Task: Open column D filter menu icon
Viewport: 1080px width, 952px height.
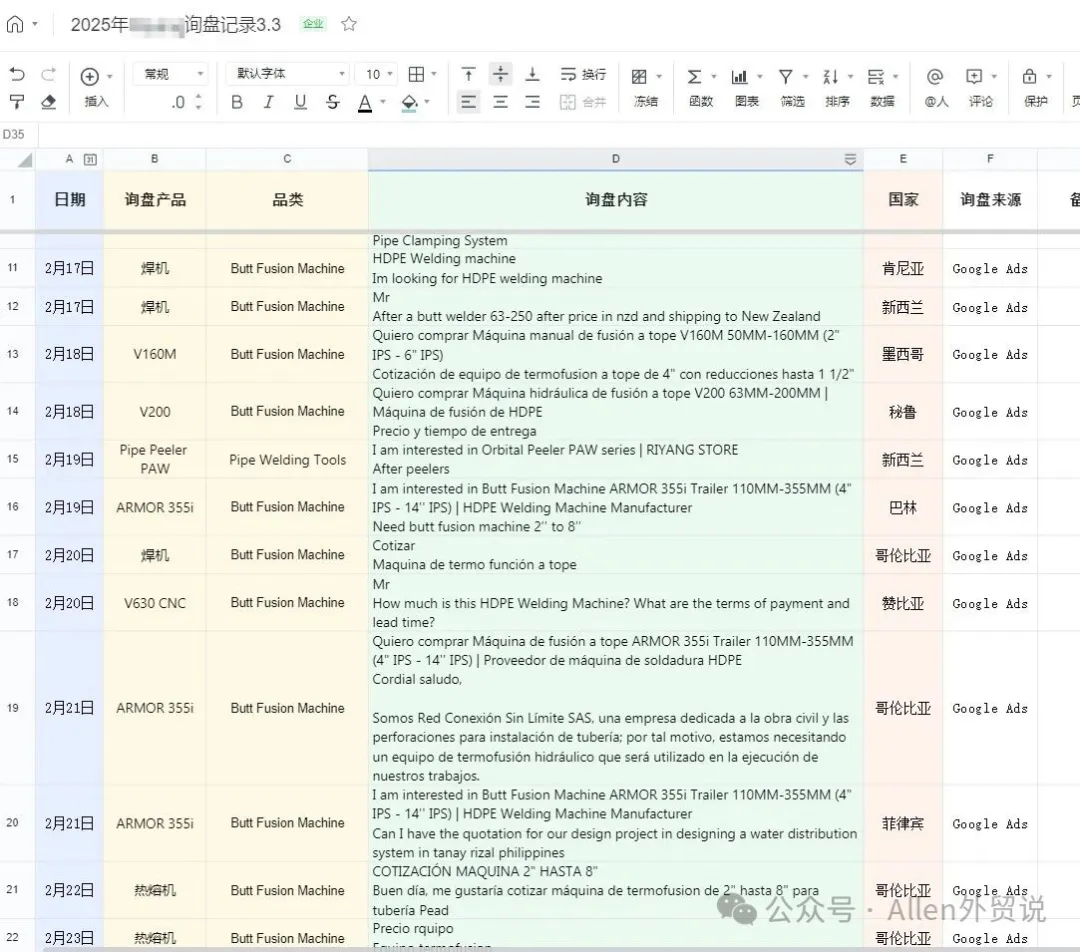Action: 851,160
